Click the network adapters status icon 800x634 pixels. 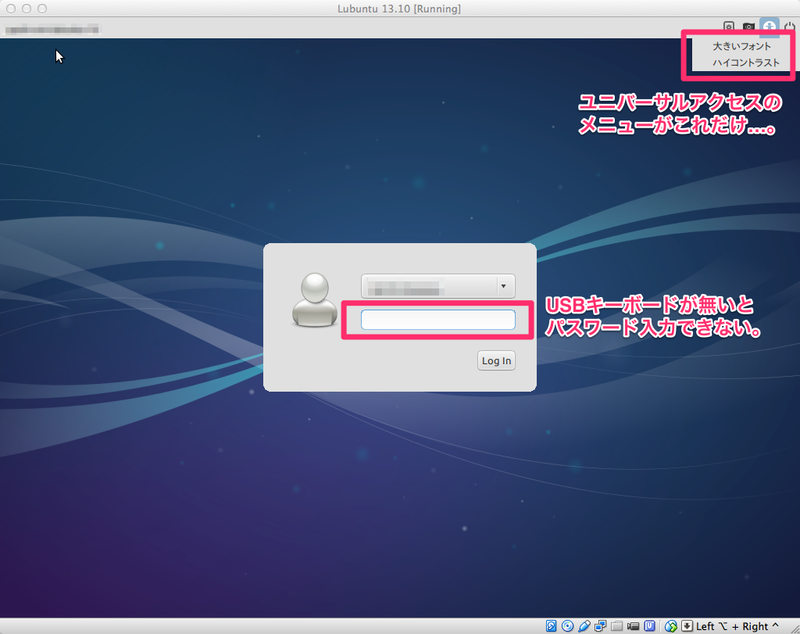click(601, 626)
